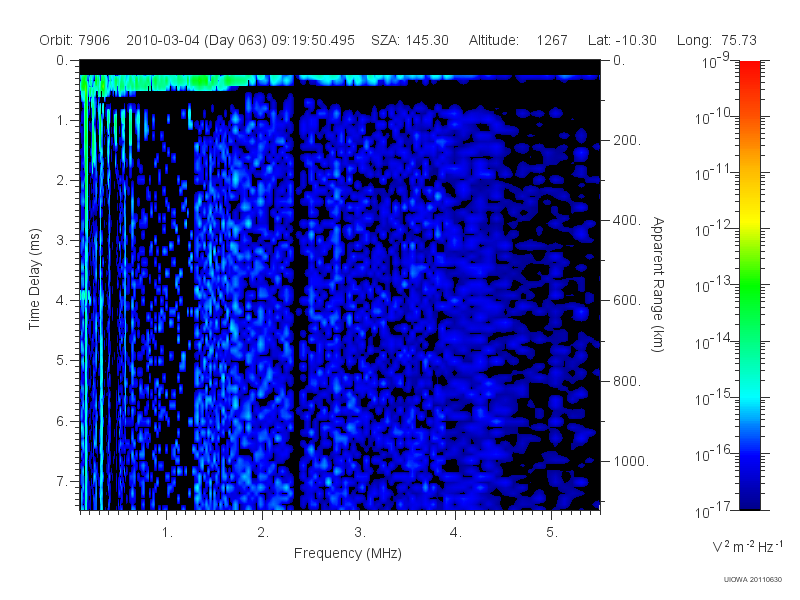Click the altitude value 1267

[552, 40]
